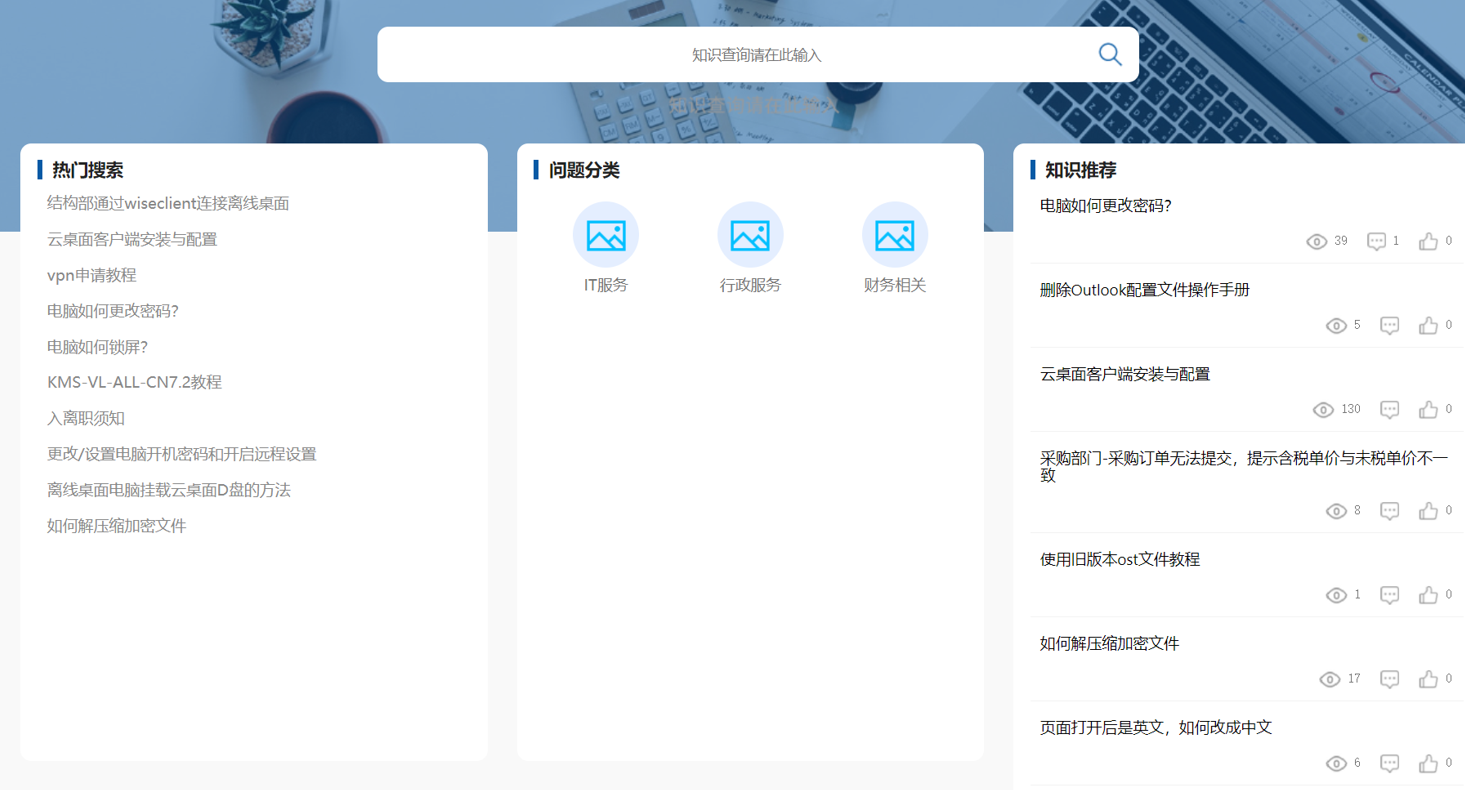The image size is (1465, 790).
Task: Like the 如何解压缩加密文件 recommended article
Action: (x=1428, y=679)
